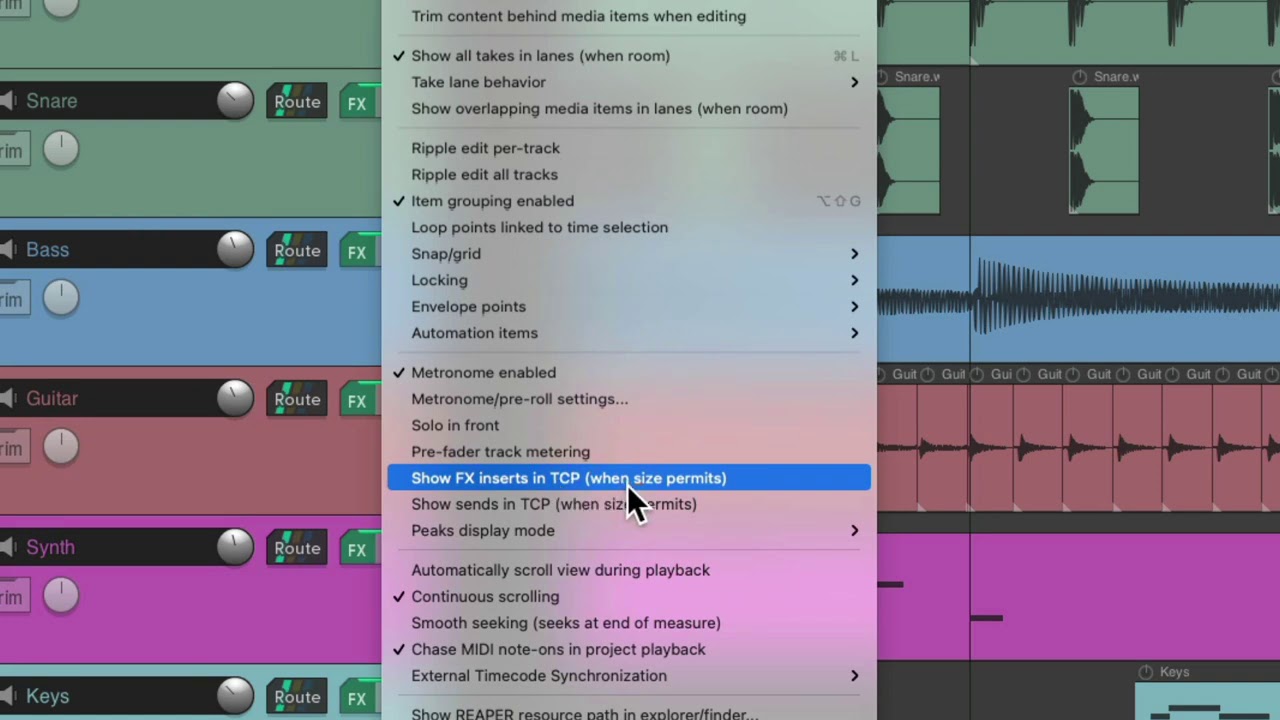
Task: Enable Show sends in TCP option
Action: 629,504
